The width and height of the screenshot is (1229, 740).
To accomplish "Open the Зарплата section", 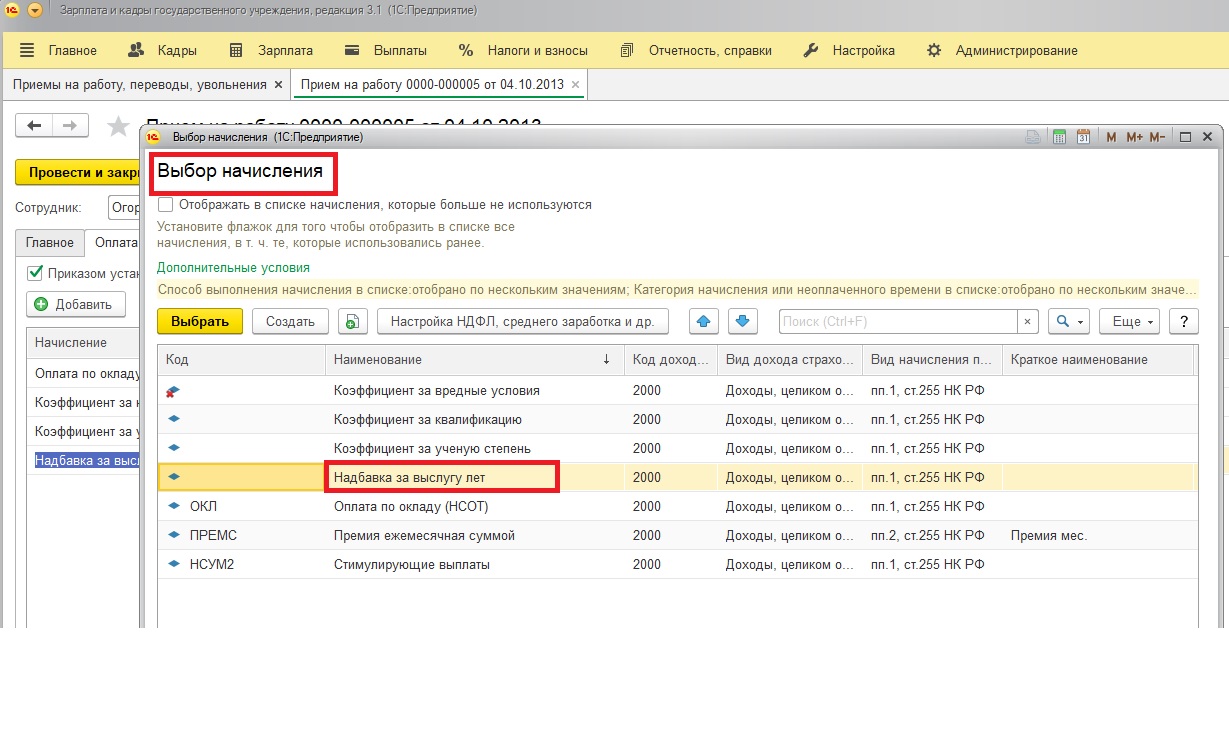I will 271,50.
